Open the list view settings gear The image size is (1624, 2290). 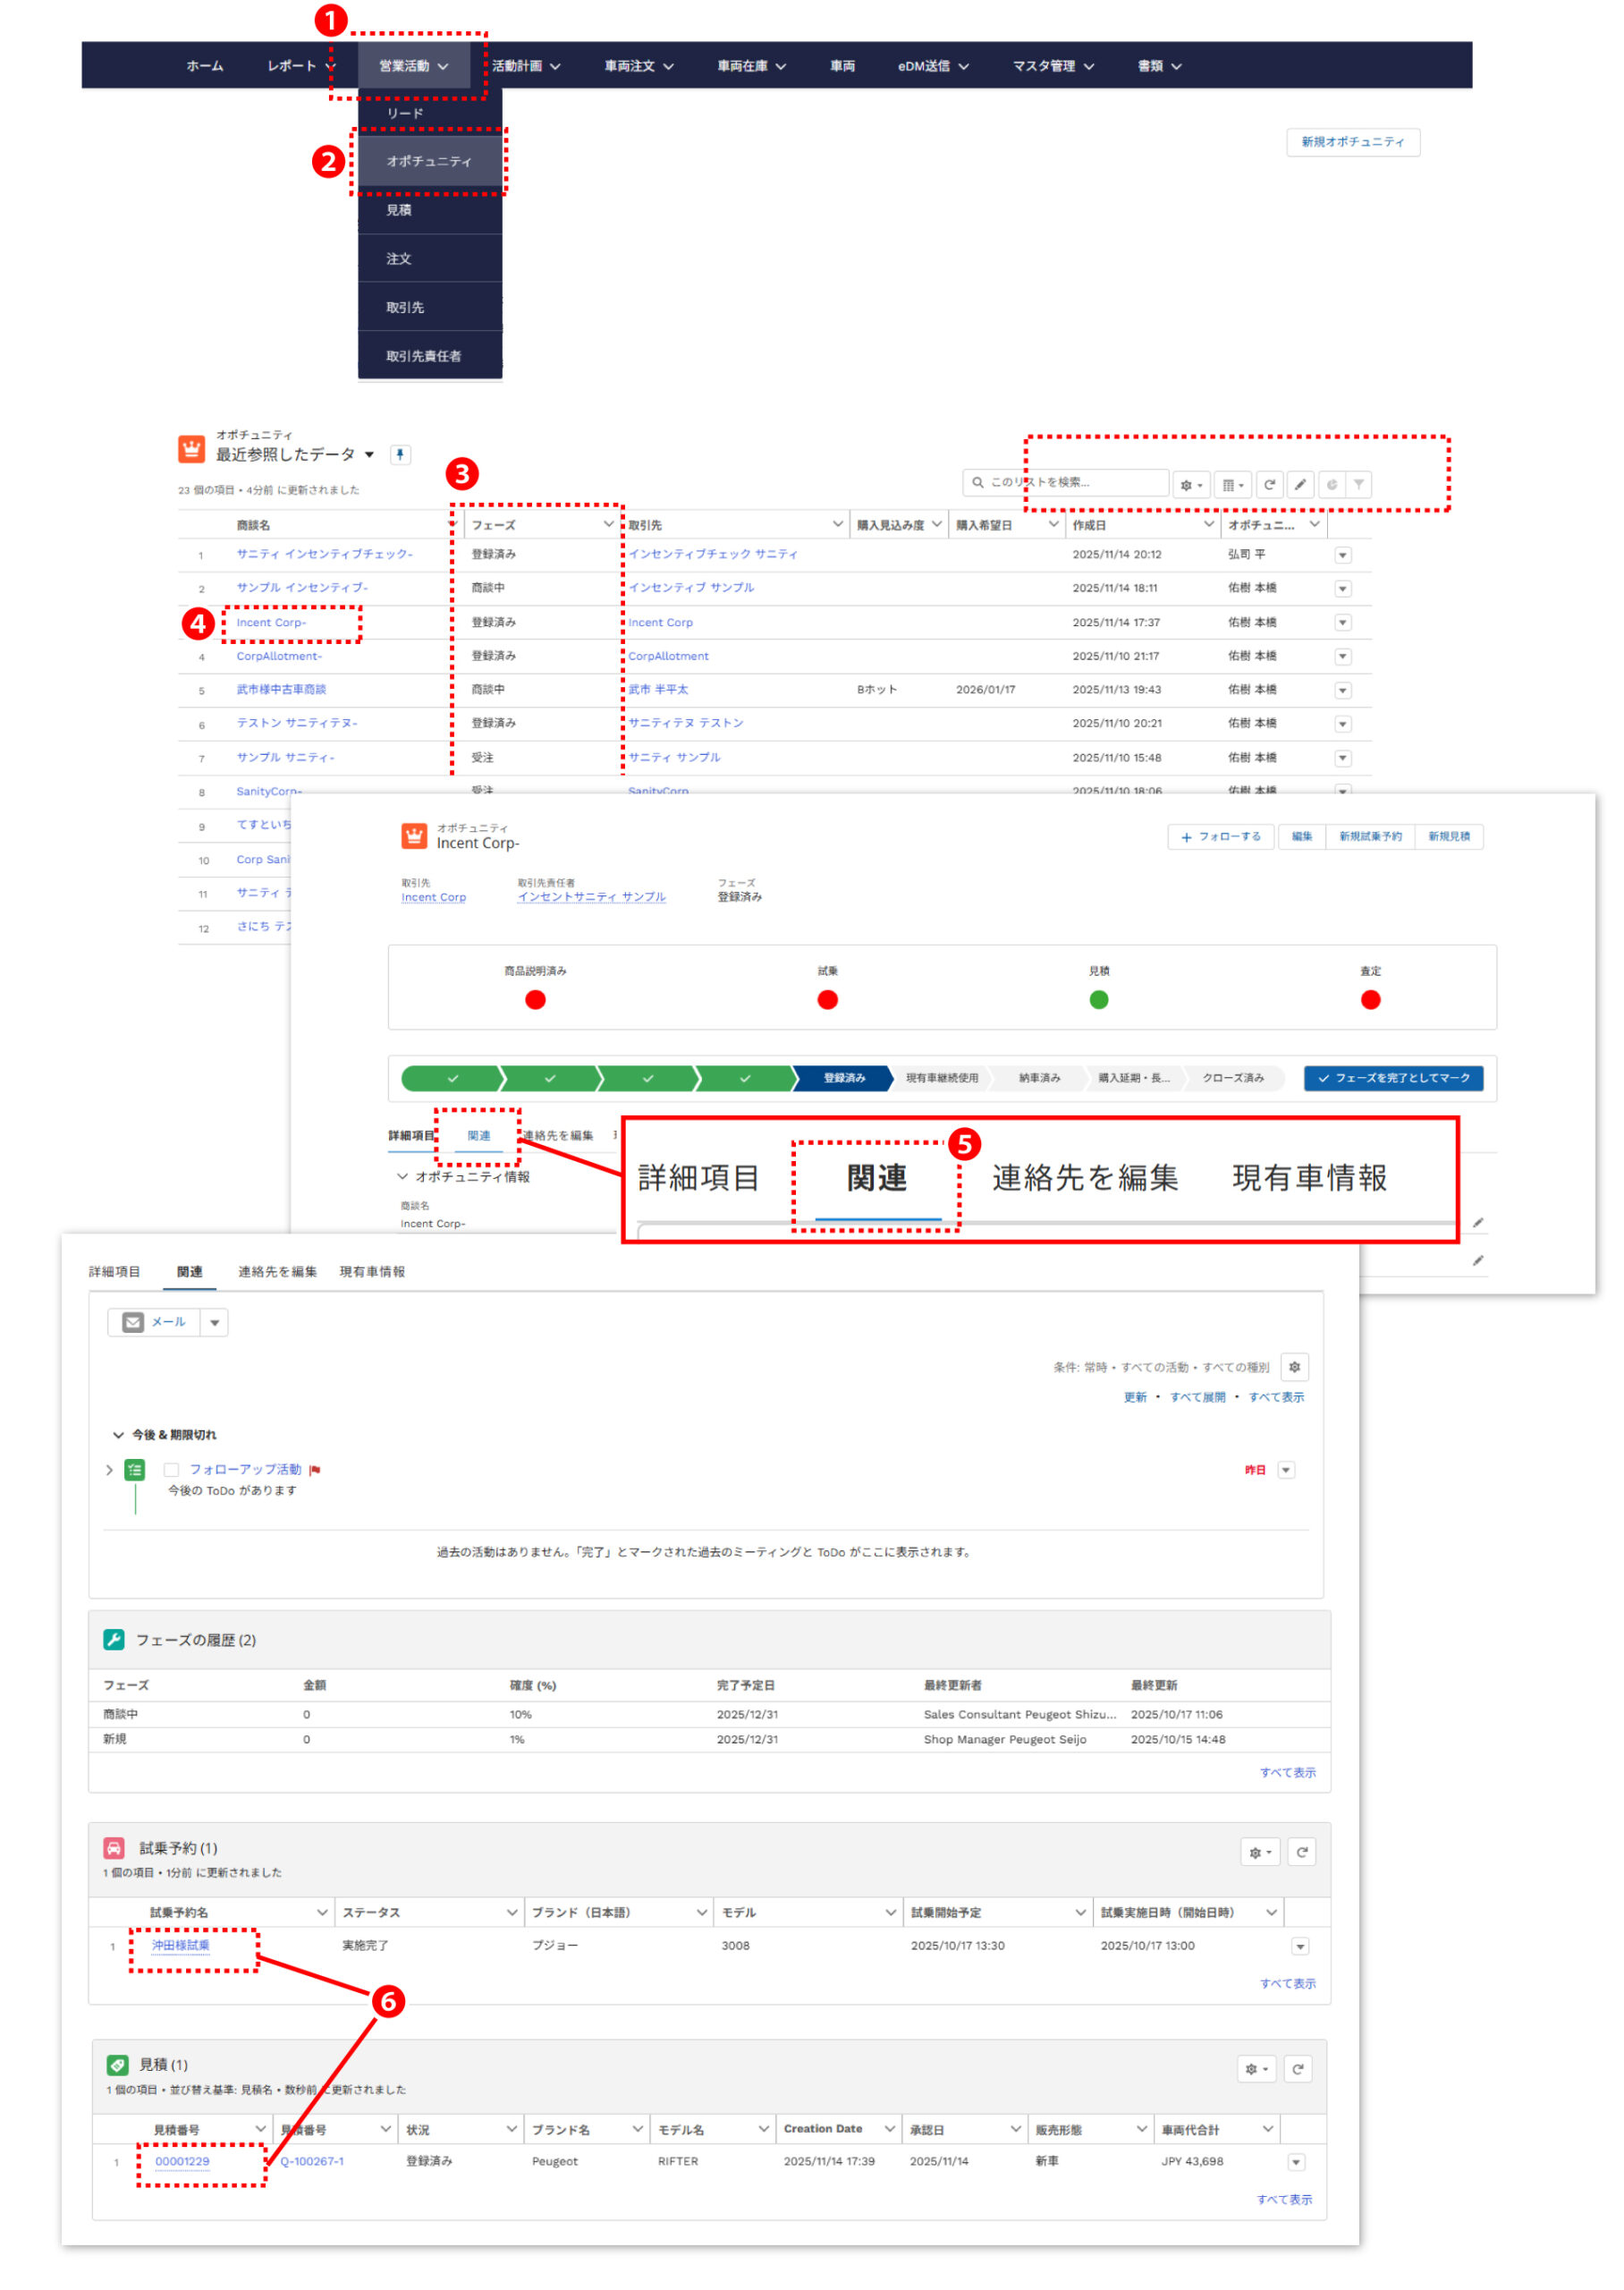[1190, 485]
